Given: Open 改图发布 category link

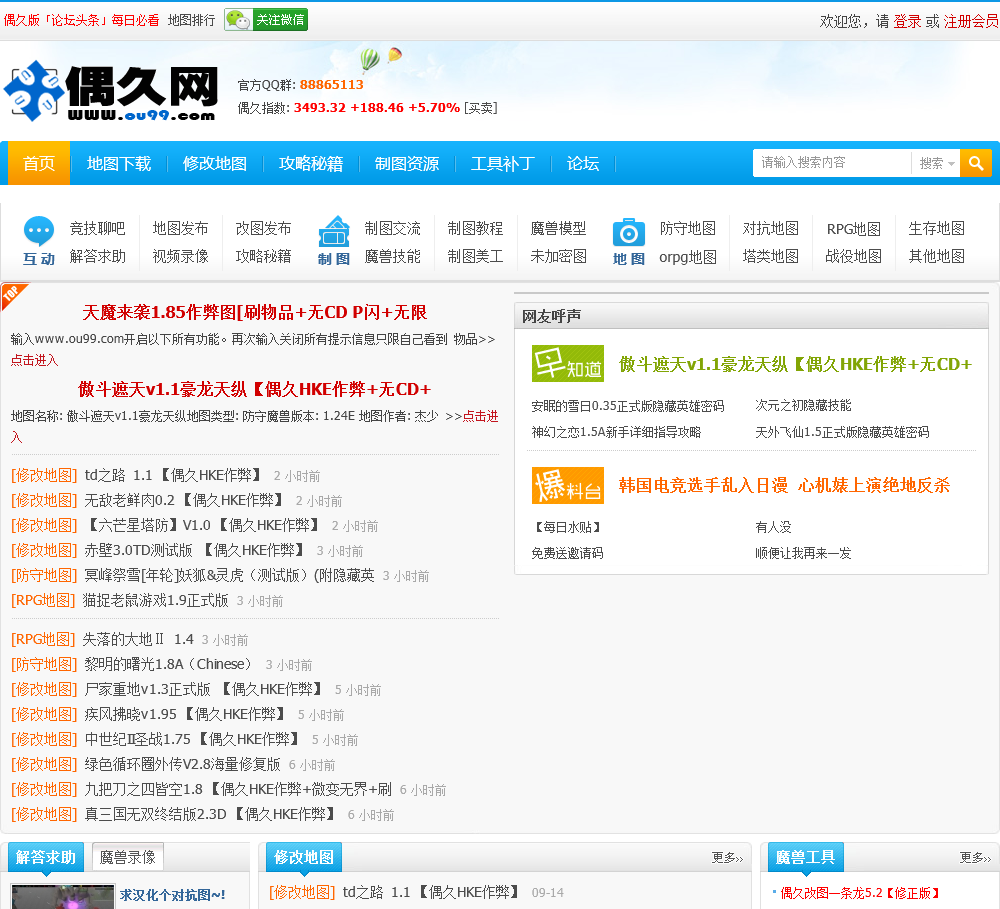Looking at the screenshot, I should pos(263,228).
